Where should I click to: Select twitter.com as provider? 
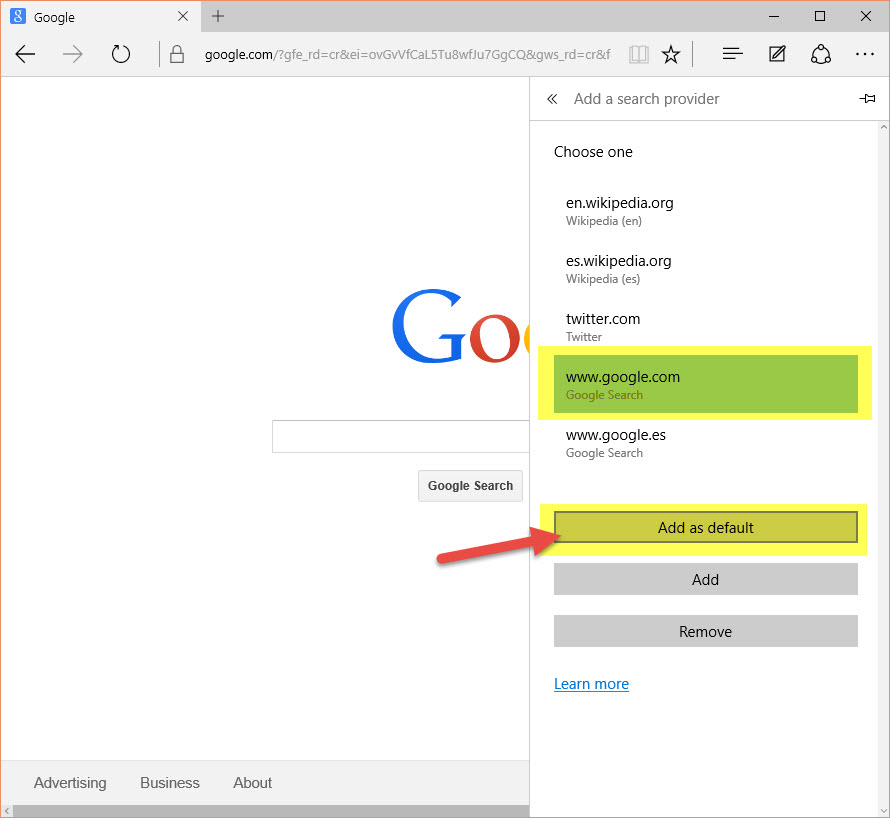coord(706,327)
